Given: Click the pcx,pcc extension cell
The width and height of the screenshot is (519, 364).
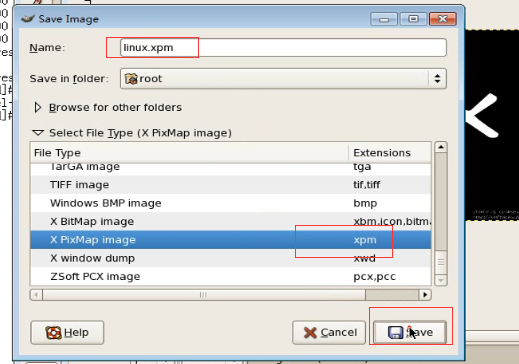Looking at the screenshot, I should [374, 277].
